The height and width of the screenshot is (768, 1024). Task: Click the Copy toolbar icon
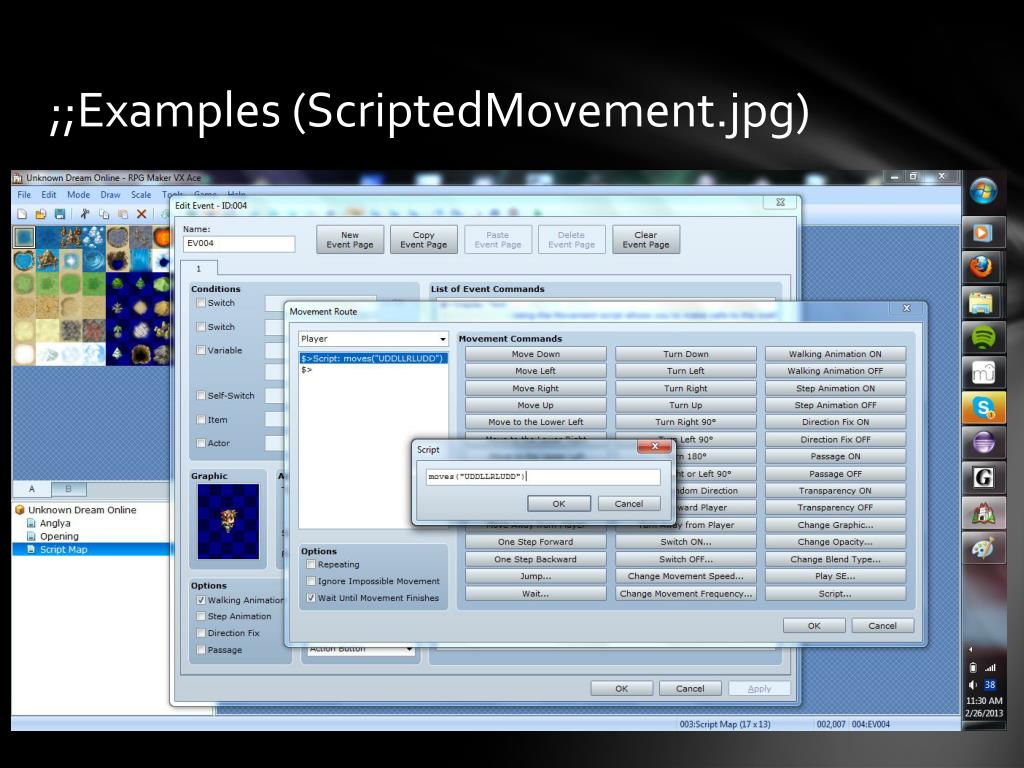point(104,214)
